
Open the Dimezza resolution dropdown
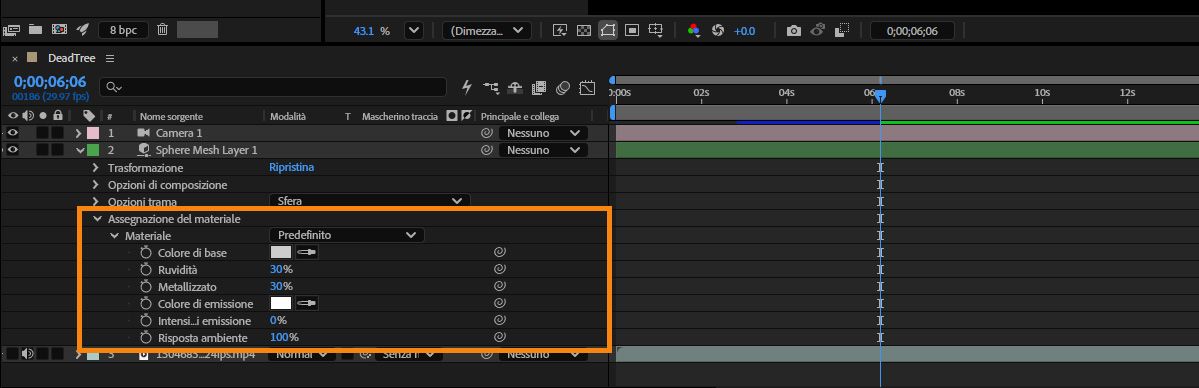486,31
